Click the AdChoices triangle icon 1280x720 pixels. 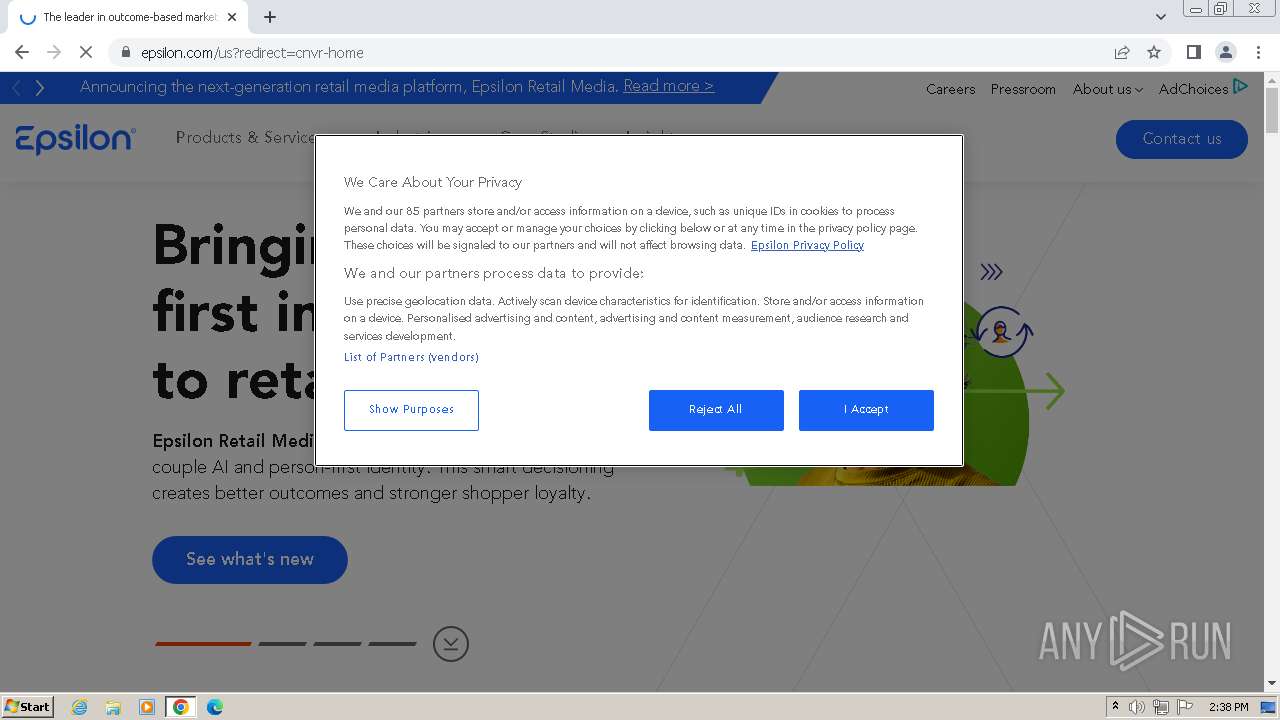coord(1240,87)
